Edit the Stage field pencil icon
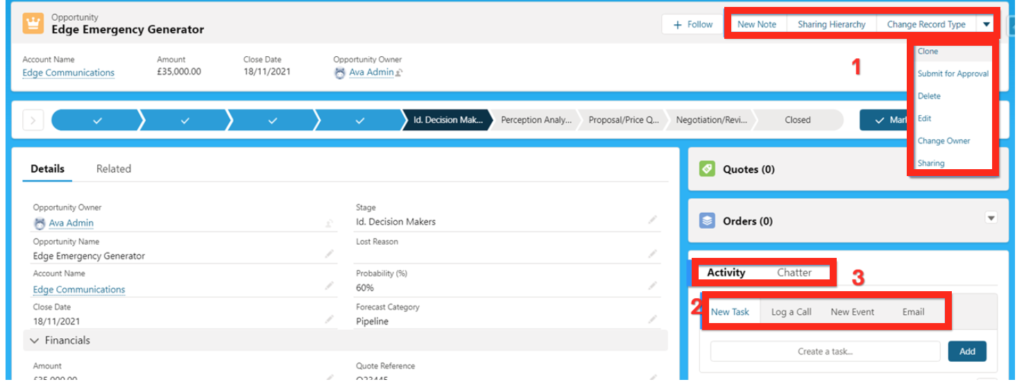 [652, 221]
